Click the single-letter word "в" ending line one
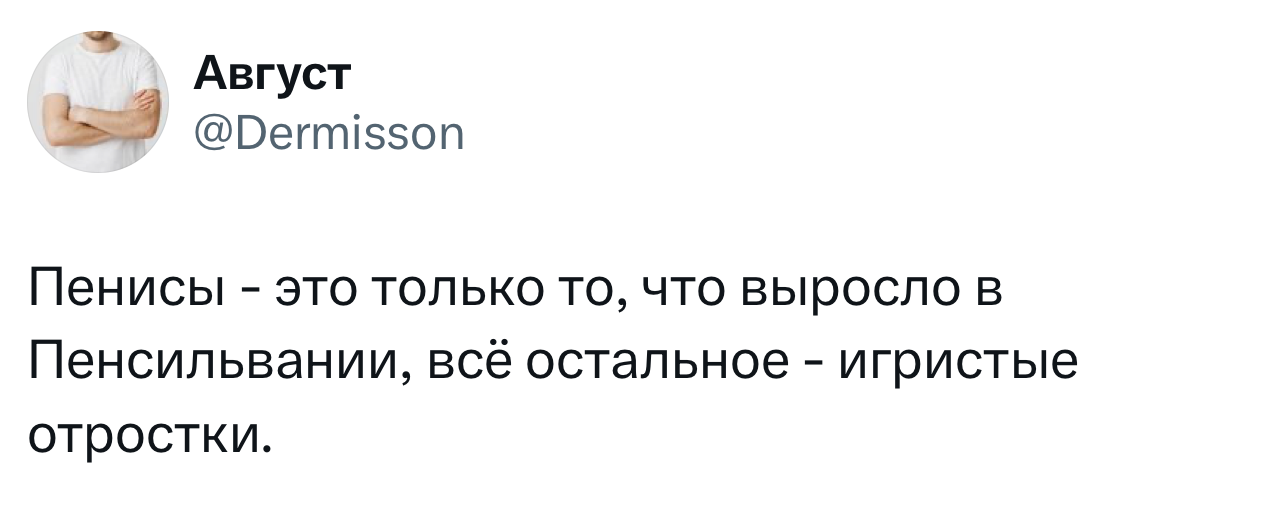Image resolution: width=1284 pixels, height=509 pixels. click(986, 291)
